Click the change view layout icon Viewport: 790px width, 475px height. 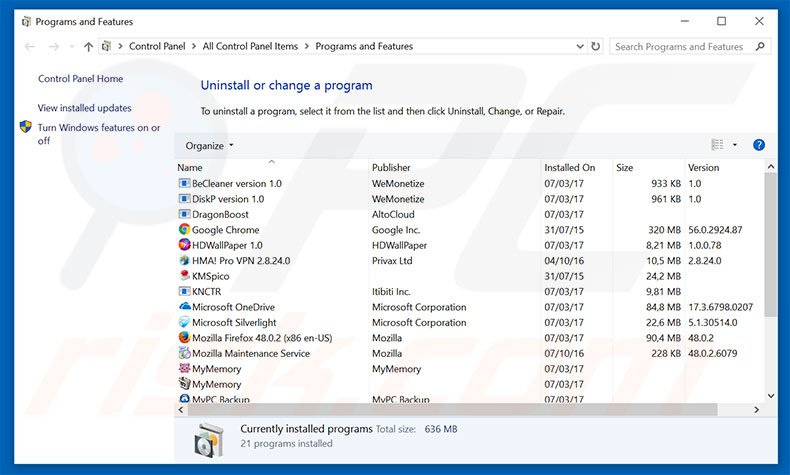717,145
